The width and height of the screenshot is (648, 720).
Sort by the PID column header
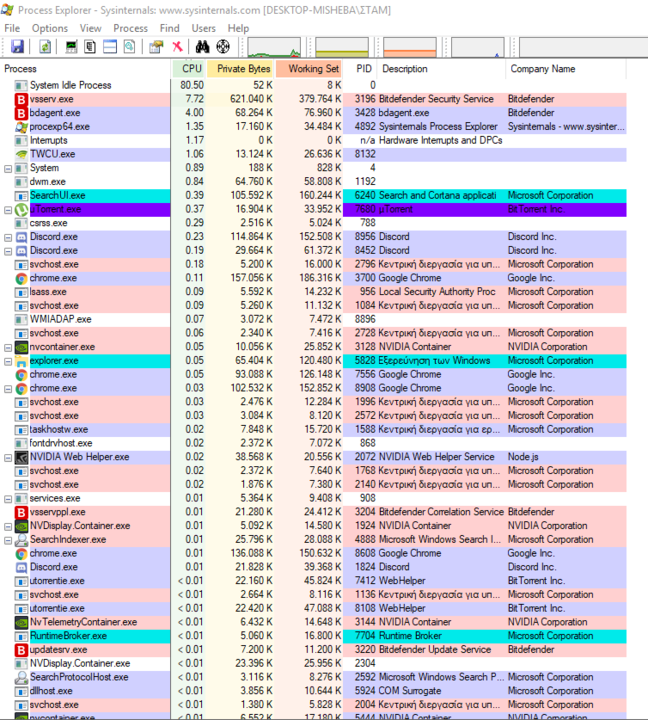360,69
